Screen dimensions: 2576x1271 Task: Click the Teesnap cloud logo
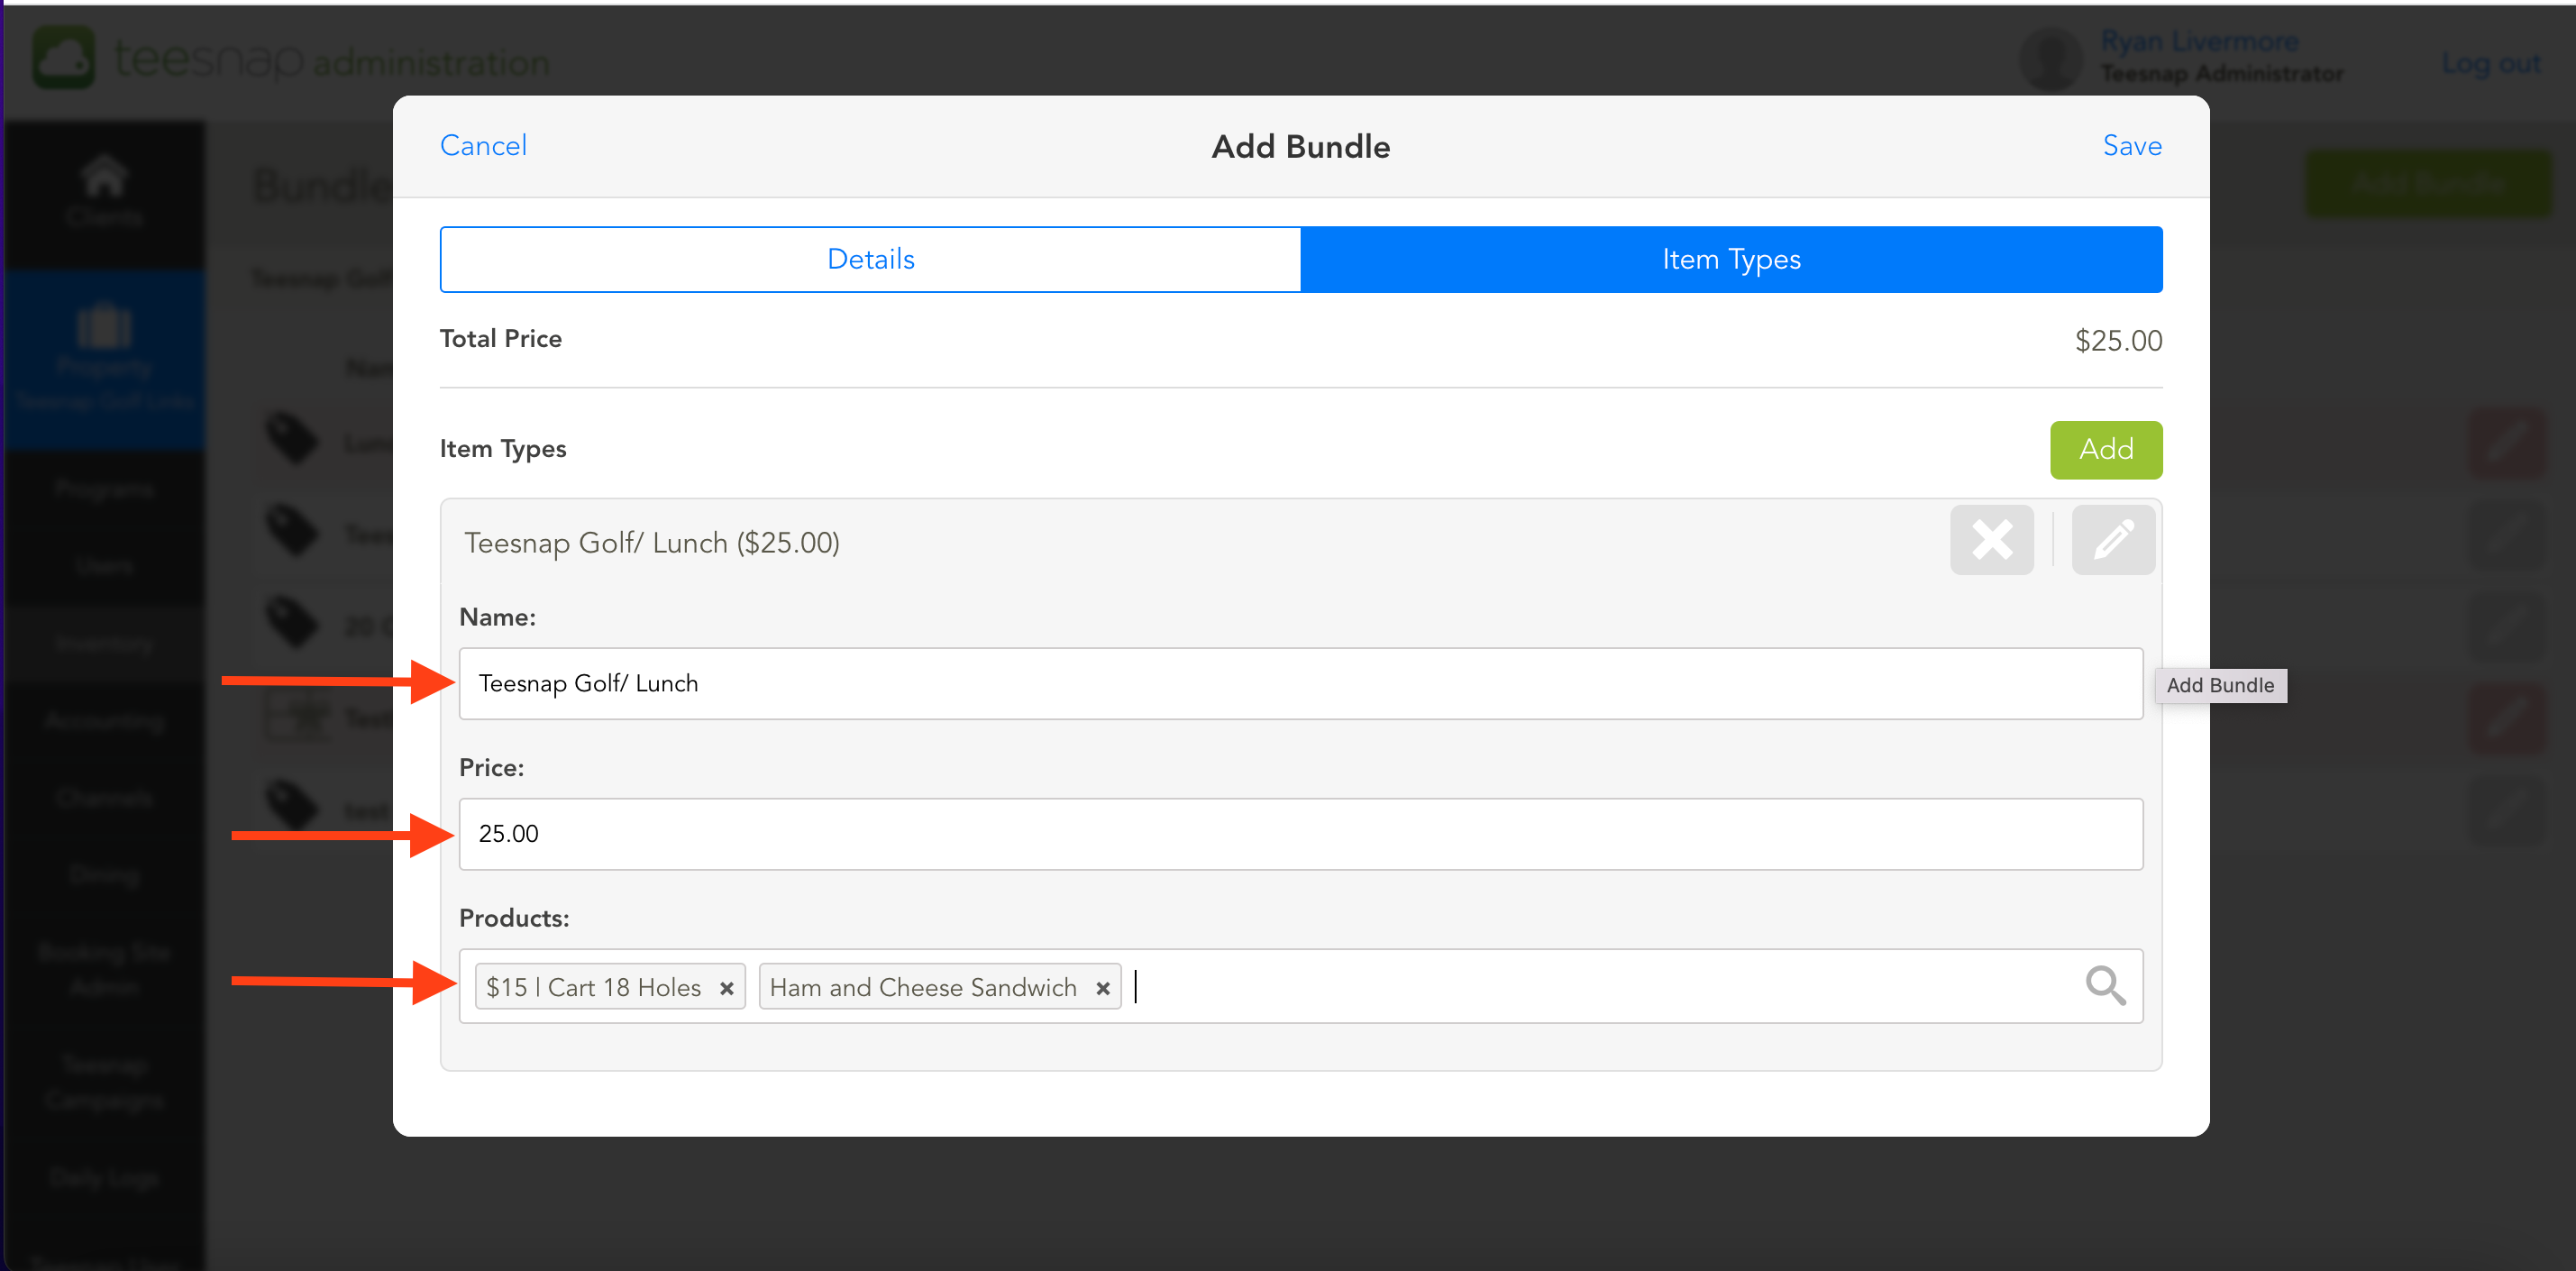[x=64, y=58]
